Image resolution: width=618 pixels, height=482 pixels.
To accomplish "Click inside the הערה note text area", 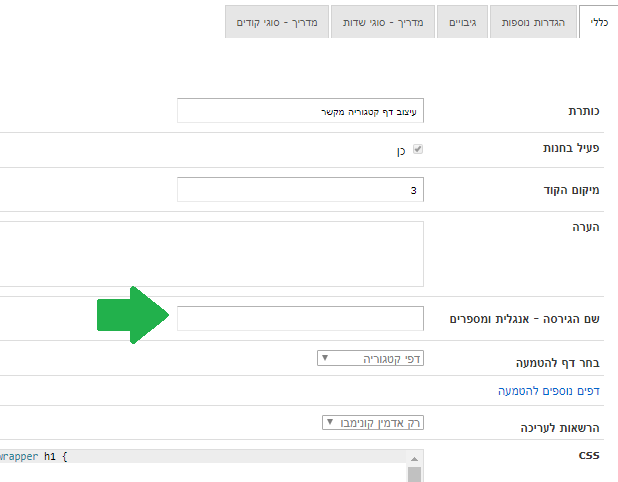I will pos(210,254).
